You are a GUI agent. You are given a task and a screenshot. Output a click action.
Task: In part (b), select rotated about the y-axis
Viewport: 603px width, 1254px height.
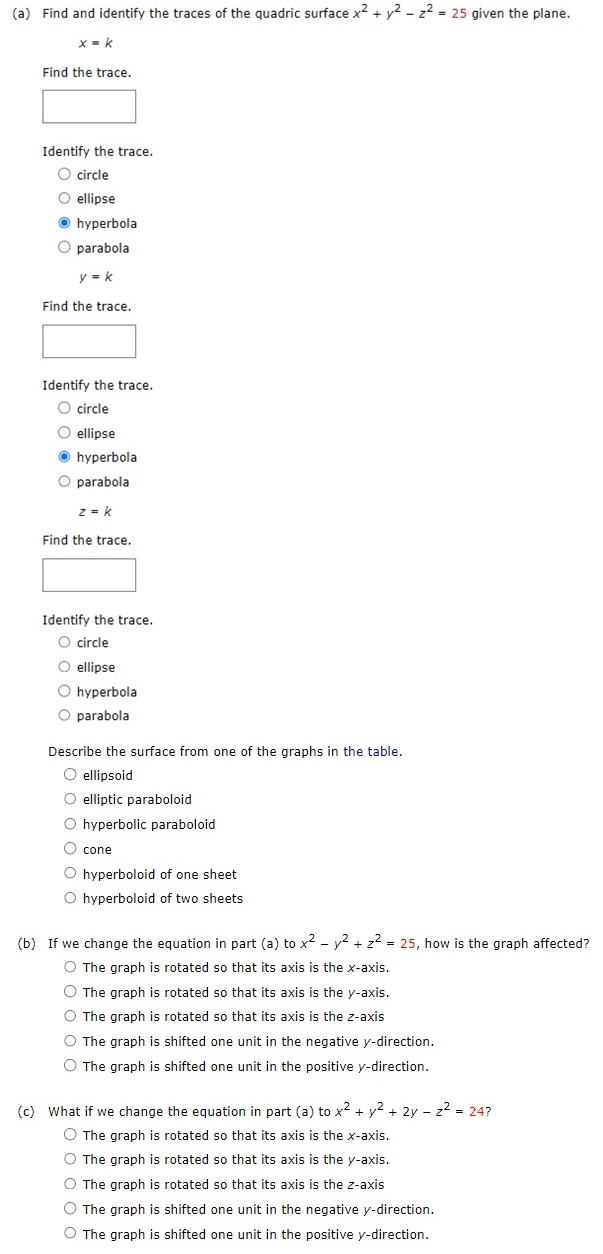pyautogui.click(x=71, y=992)
